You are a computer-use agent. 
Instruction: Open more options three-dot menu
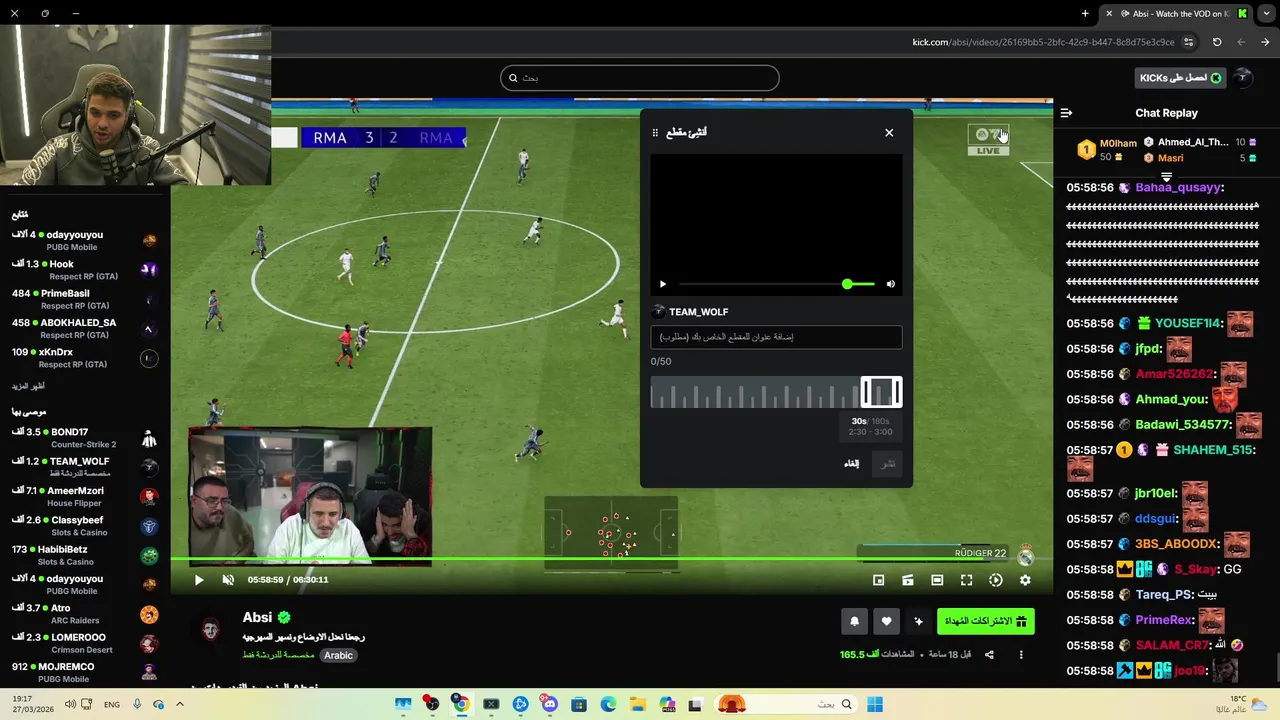(1021, 655)
